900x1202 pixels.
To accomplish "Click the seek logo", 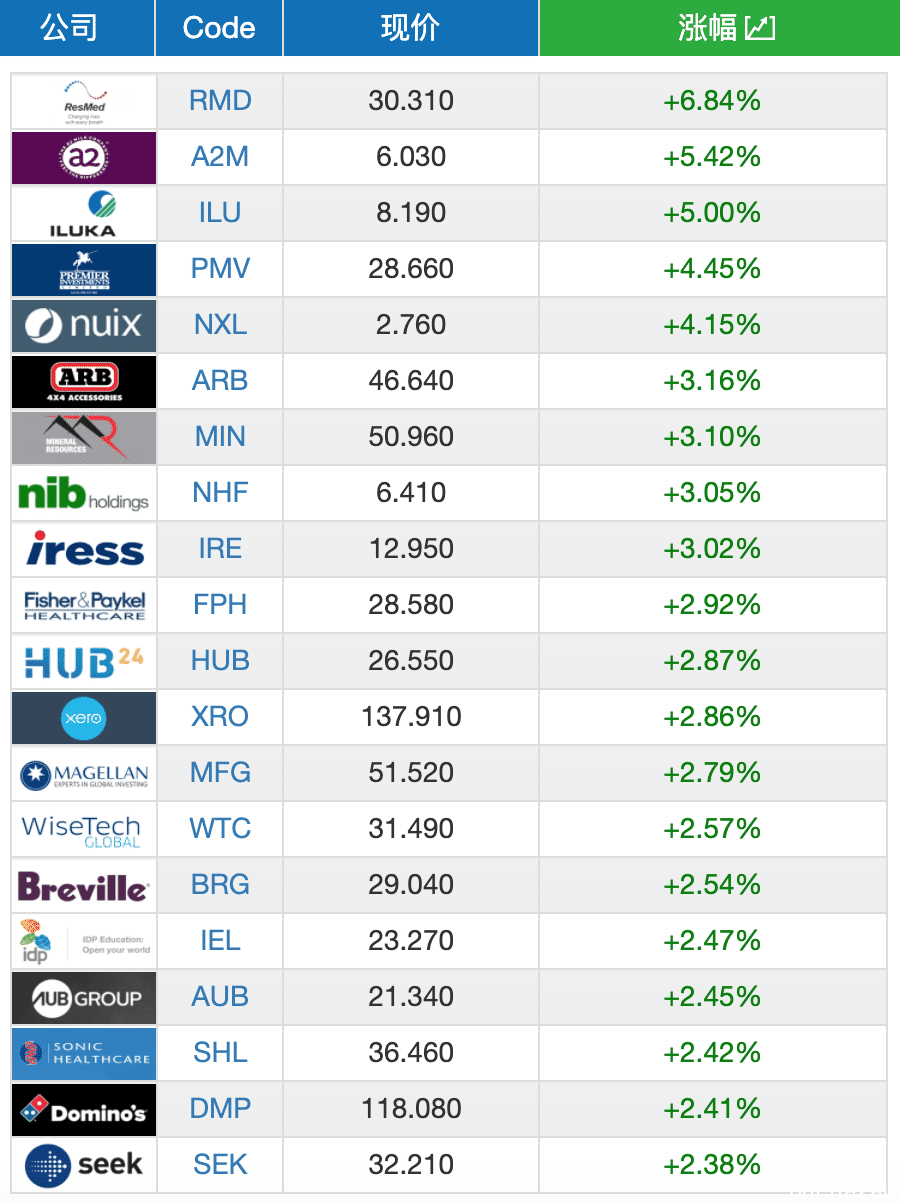I will (x=84, y=1165).
